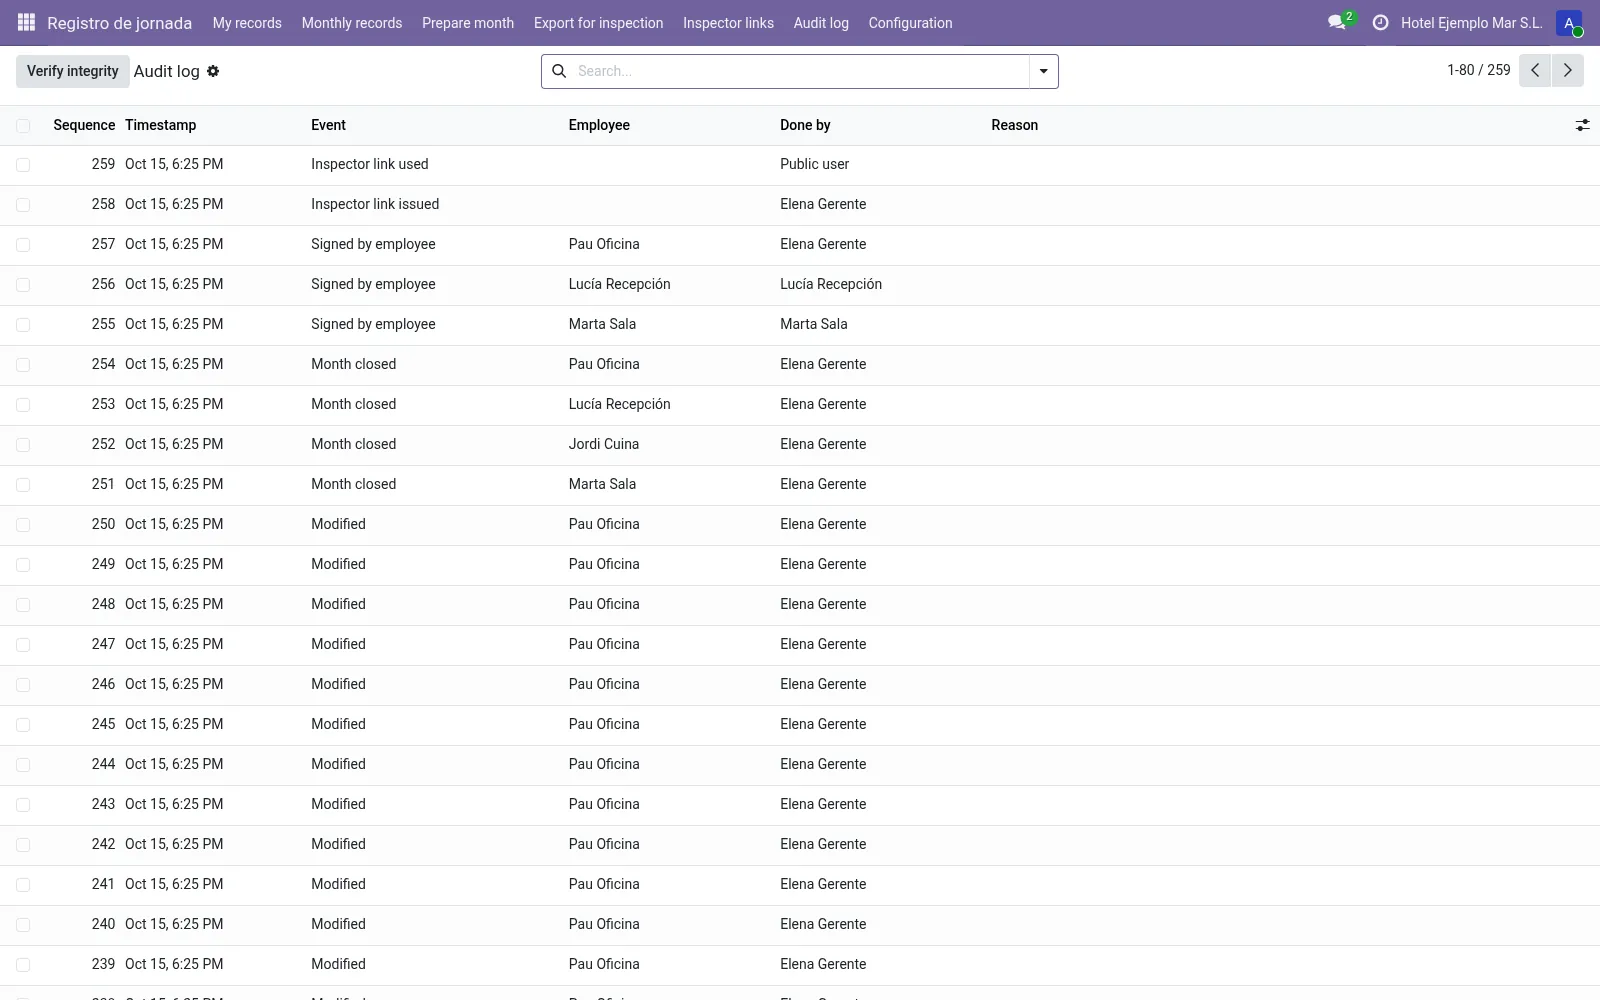Click Pau Oficina in row 245
The width and height of the screenshot is (1600, 1000).
pos(604,724)
